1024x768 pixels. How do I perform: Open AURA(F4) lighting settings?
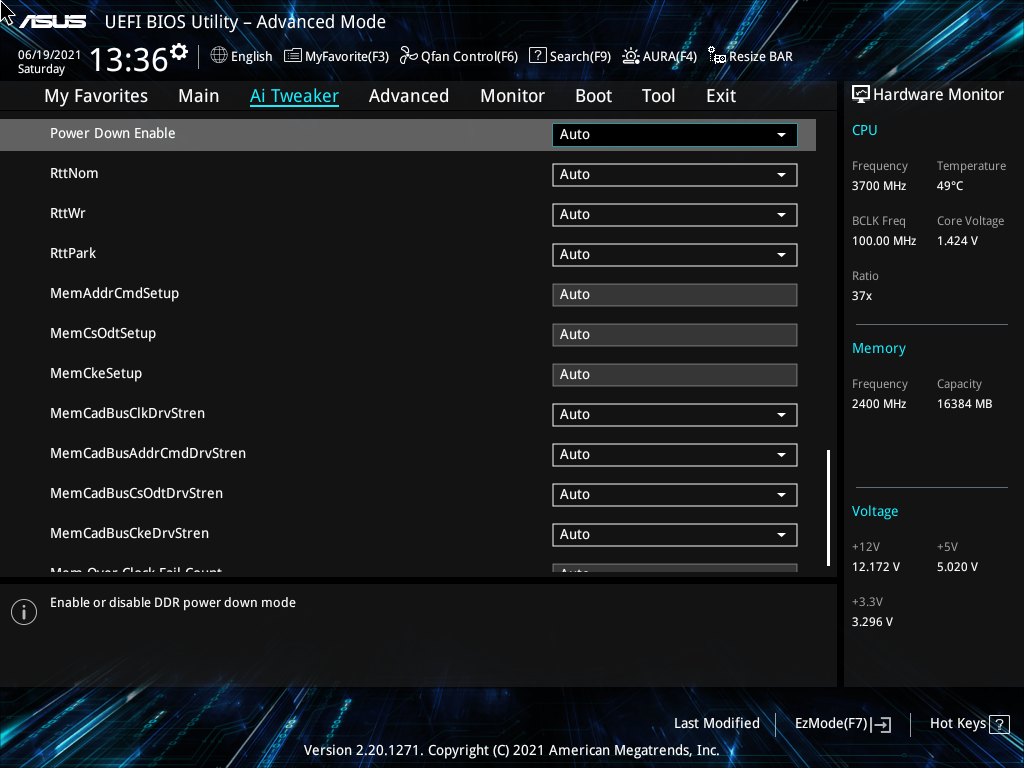659,56
